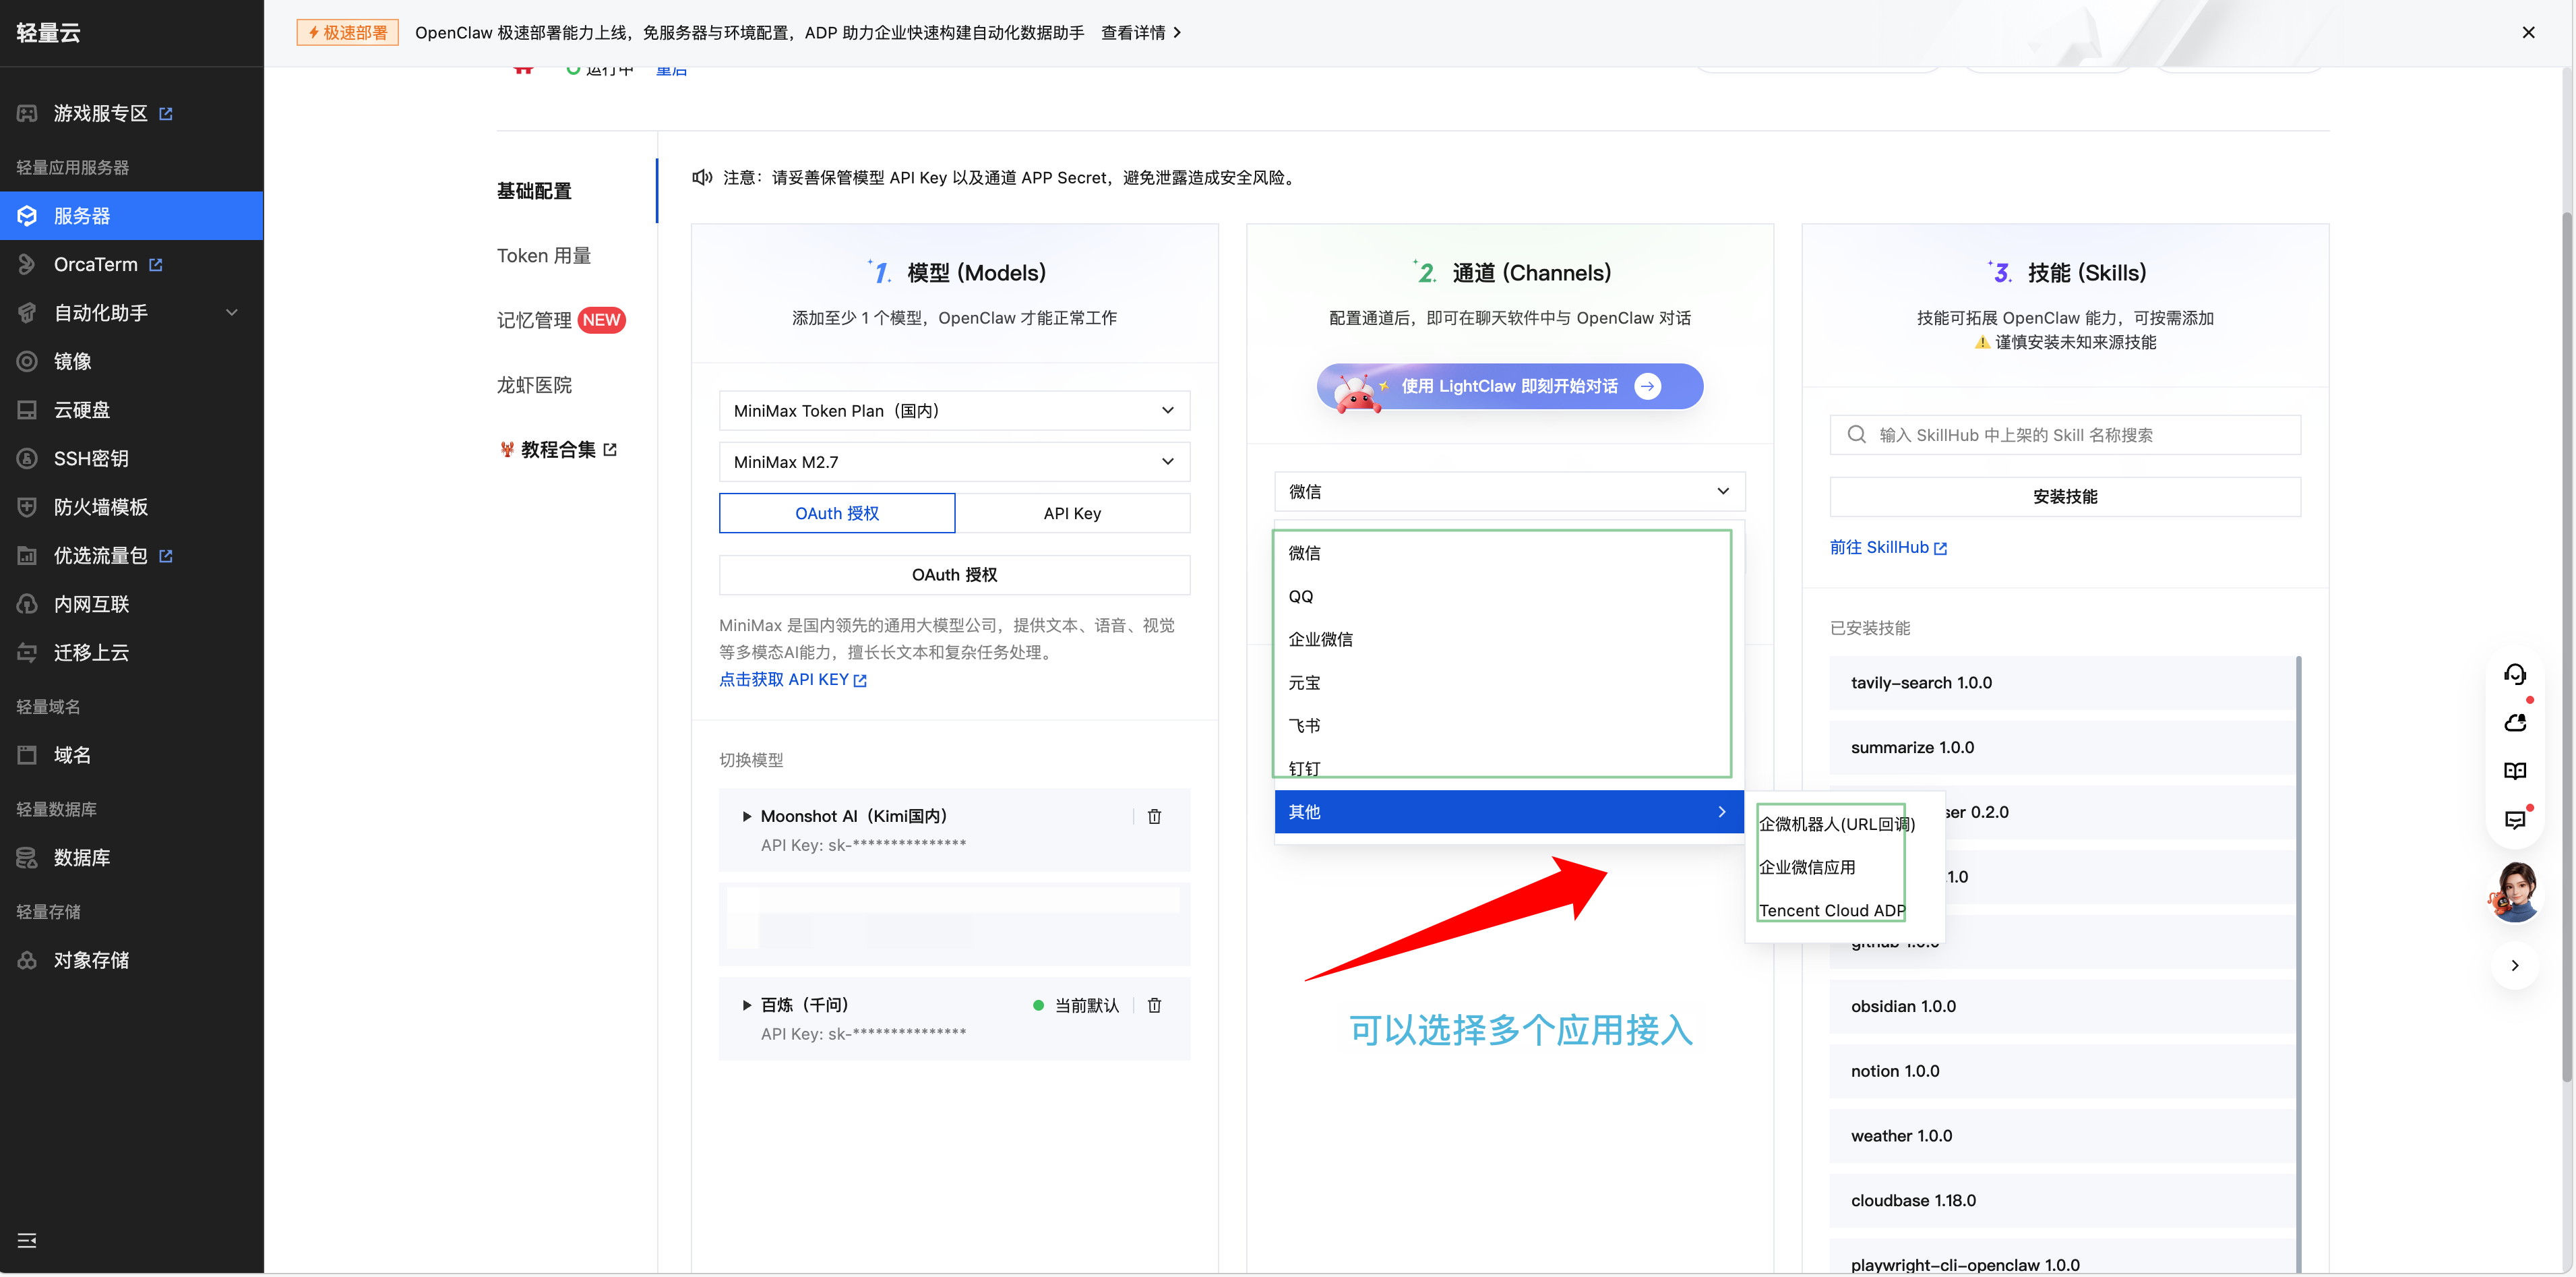Open the MiniMax Token Plan provider dropdown
Image resolution: width=2576 pixels, height=1277 pixels.
coord(954,411)
